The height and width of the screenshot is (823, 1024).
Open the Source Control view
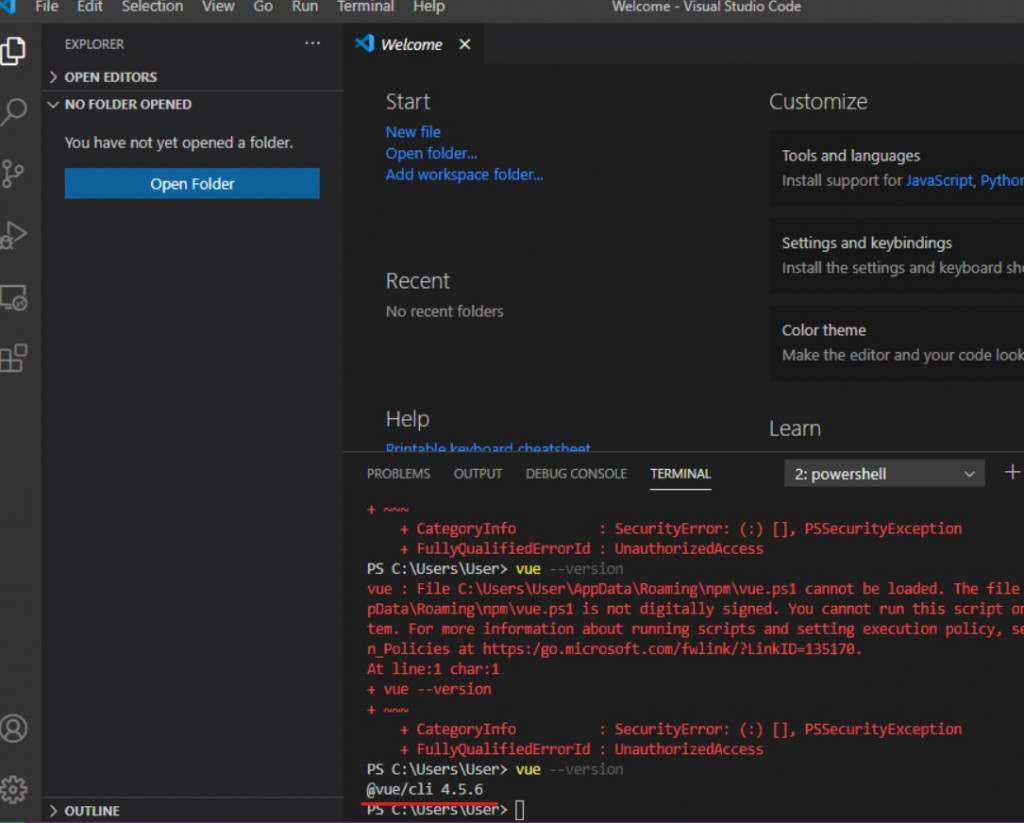tap(12, 174)
